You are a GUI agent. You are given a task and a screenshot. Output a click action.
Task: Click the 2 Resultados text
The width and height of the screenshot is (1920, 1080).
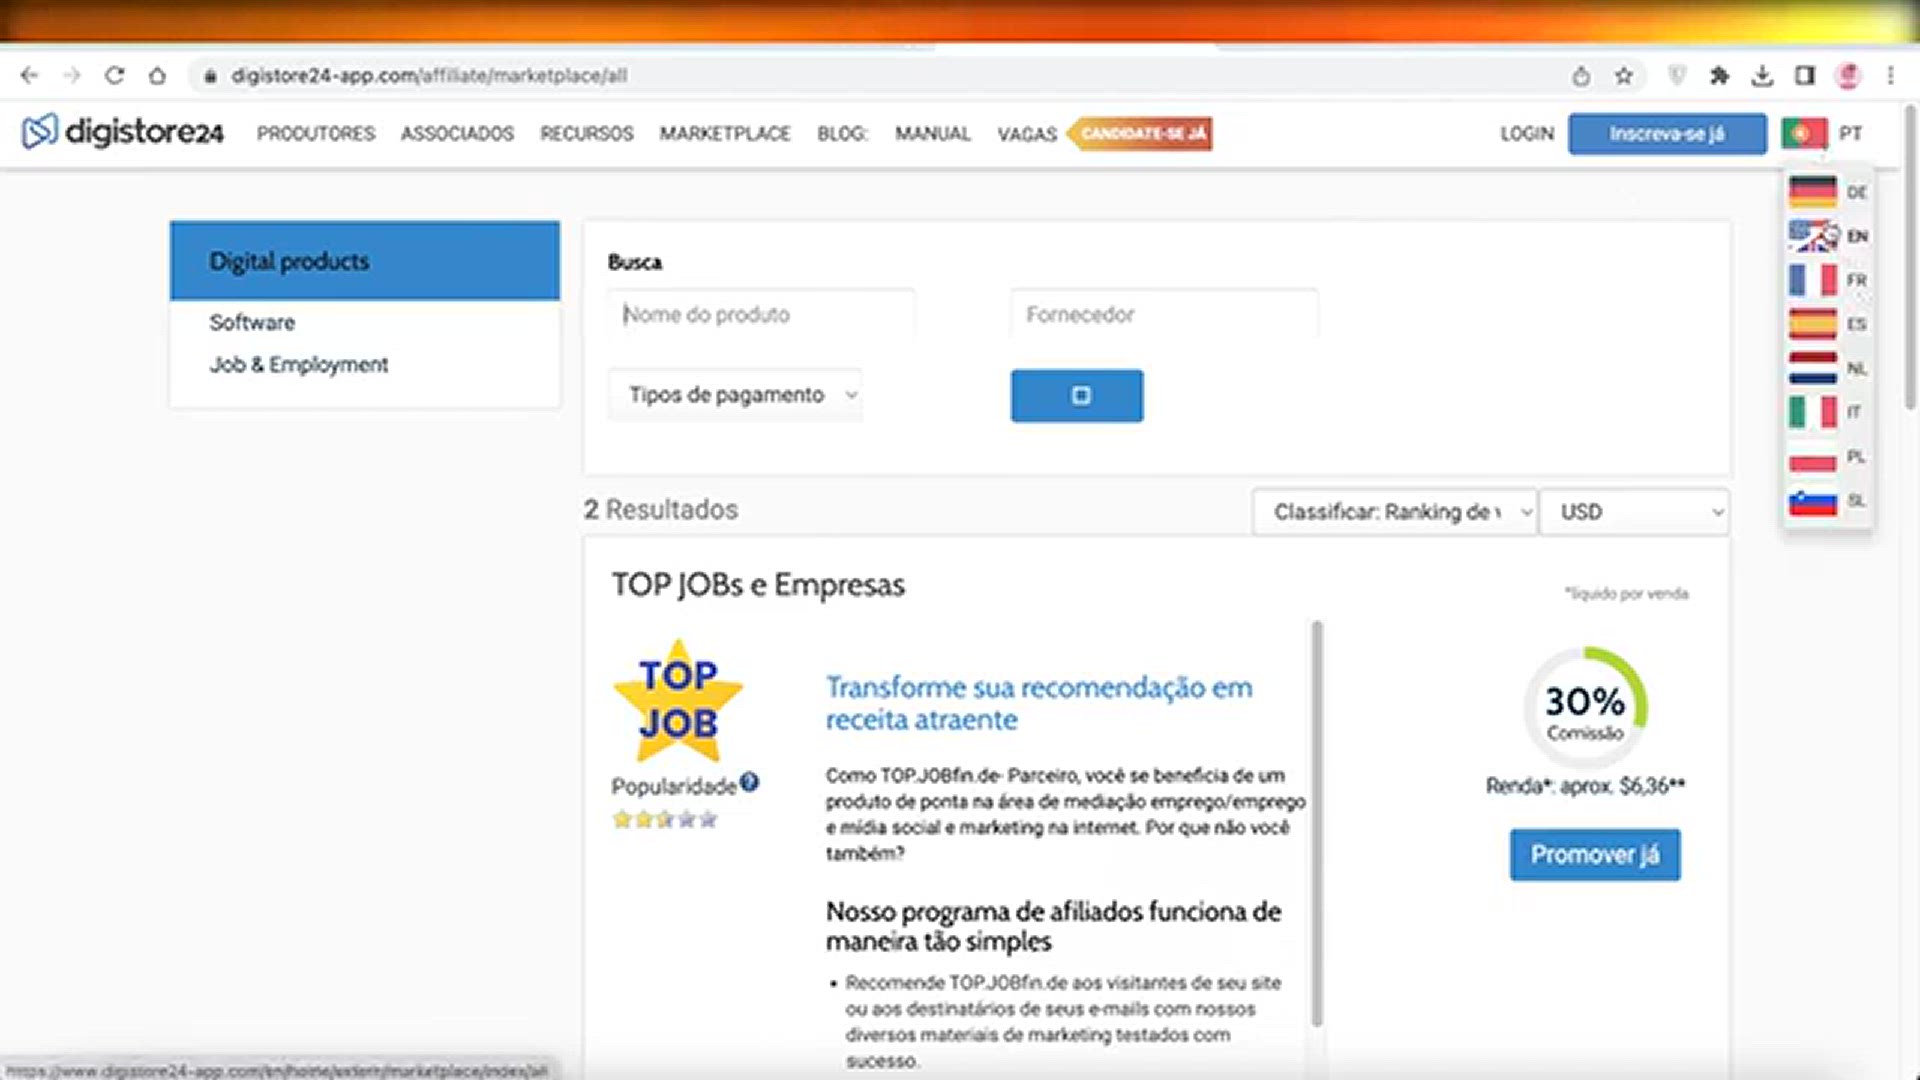[661, 510]
